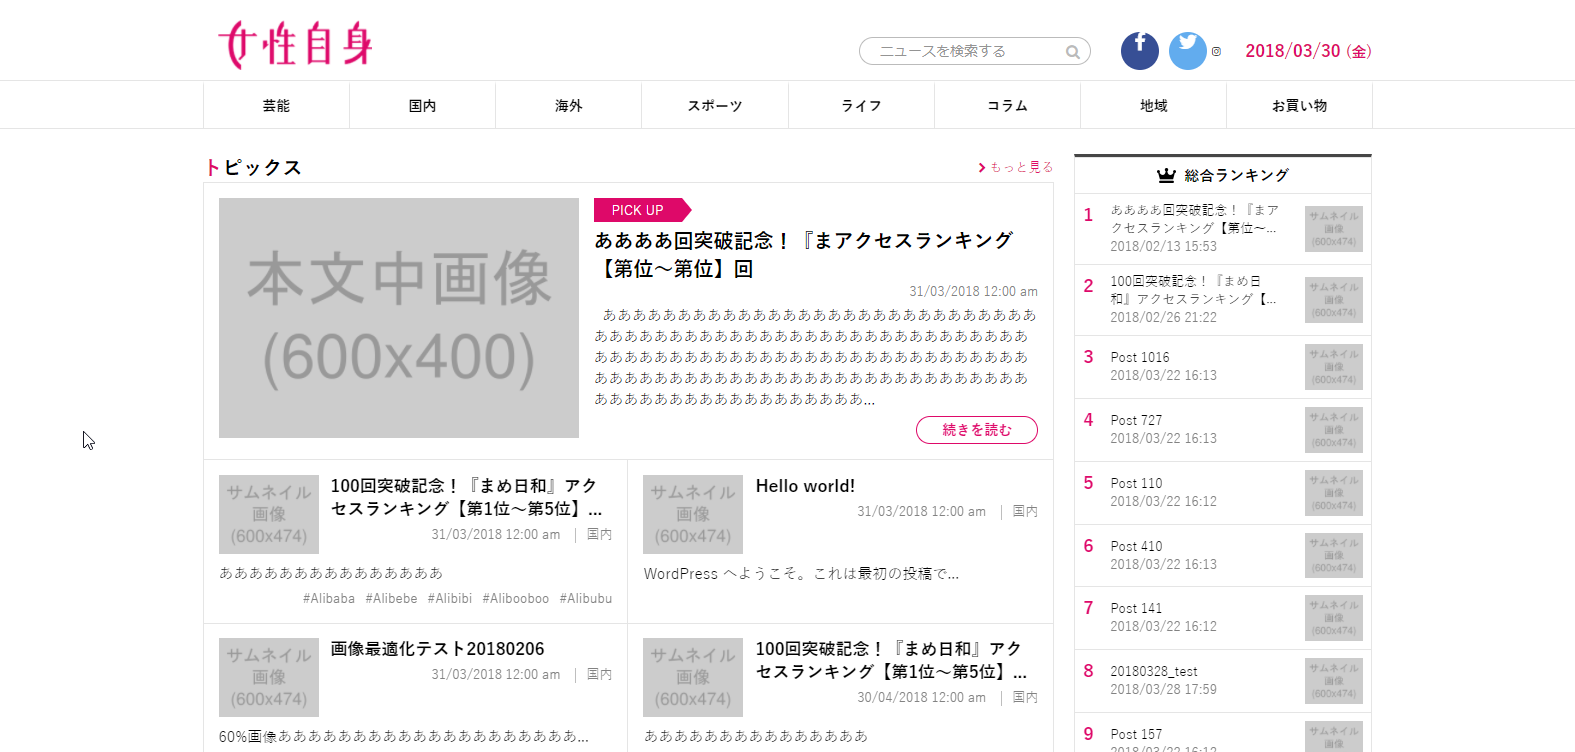Click the thumbnail of Post 410 ranking
This screenshot has width=1575, height=752.
click(x=1334, y=555)
